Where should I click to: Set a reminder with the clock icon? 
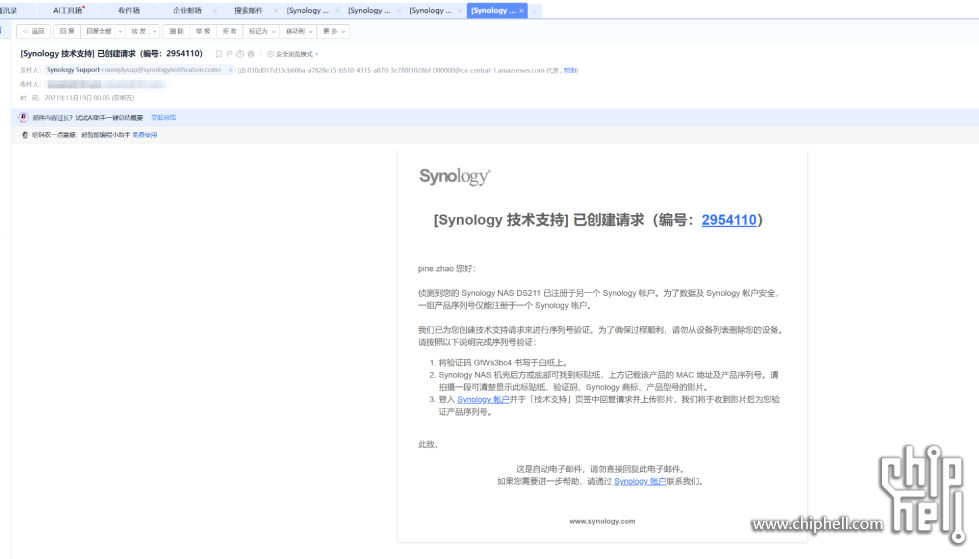tap(240, 54)
